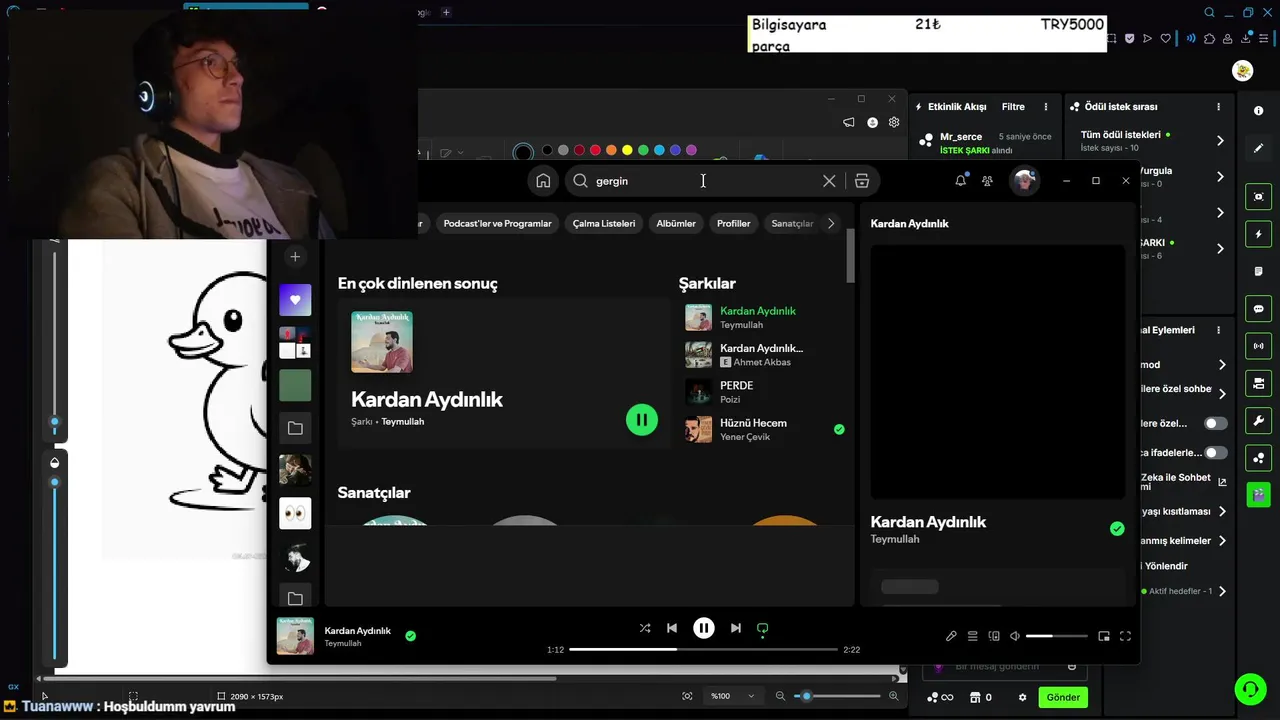Open the Filtre option in Etkinlik Akışı
The height and width of the screenshot is (720, 1280).
coord(1013,107)
